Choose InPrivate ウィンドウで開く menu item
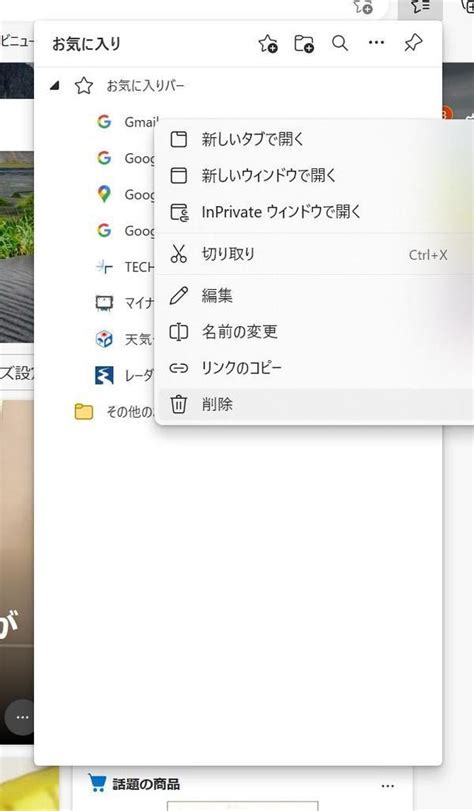 point(315,212)
